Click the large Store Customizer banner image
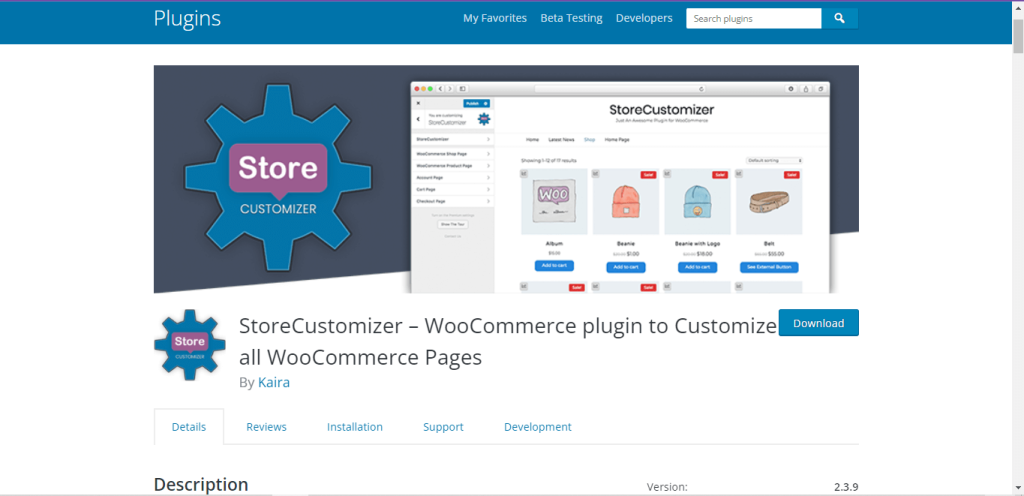Screen dimensions: 1024x496 506,179
